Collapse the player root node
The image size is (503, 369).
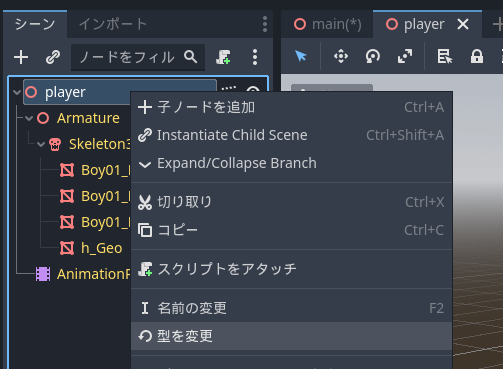[x=17, y=92]
